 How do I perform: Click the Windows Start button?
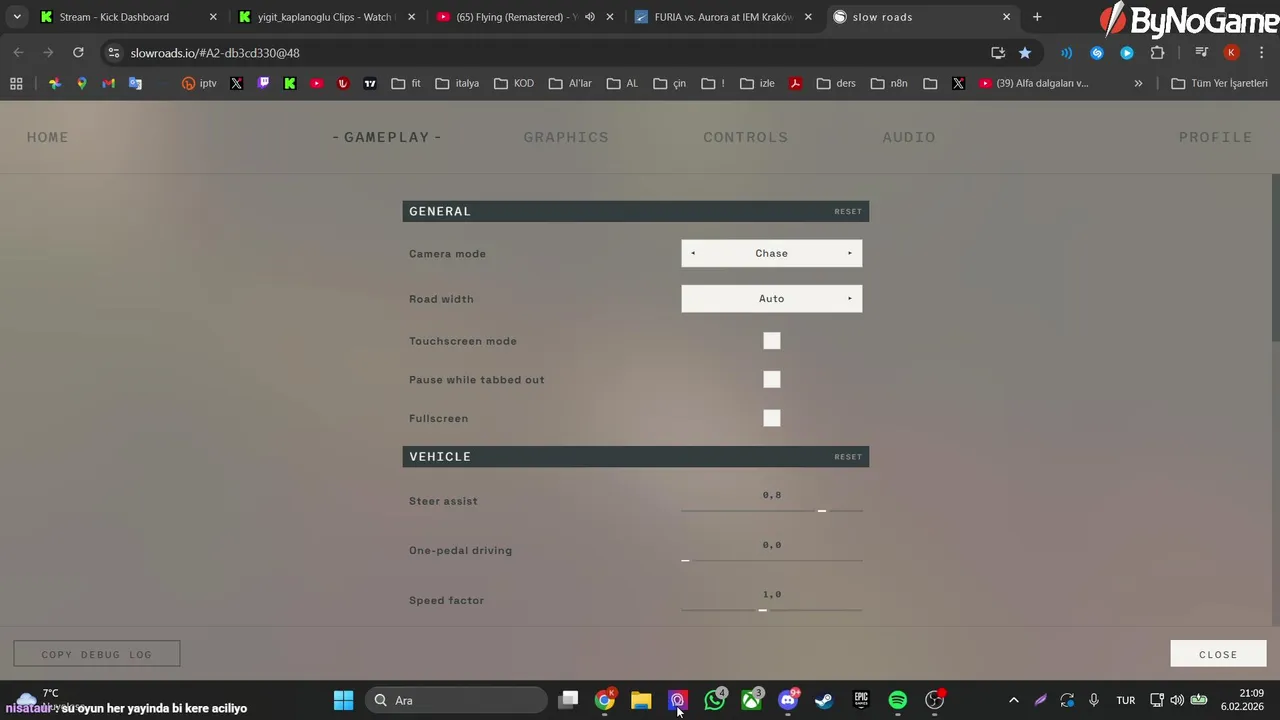343,700
